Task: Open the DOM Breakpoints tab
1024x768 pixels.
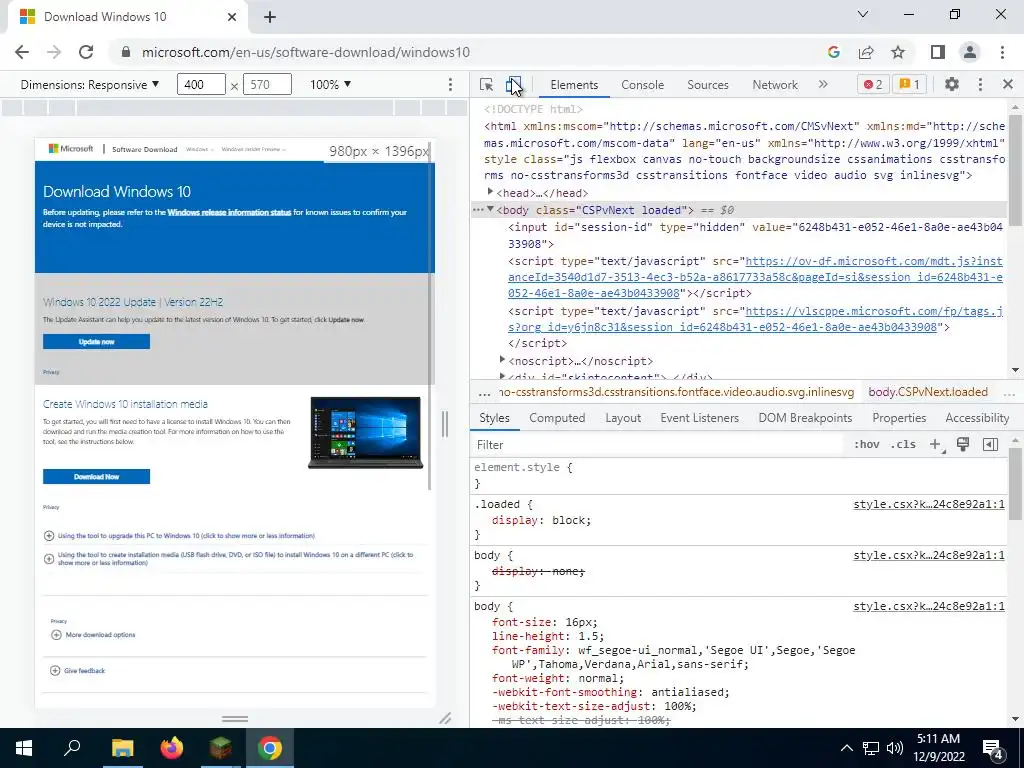Action: [x=805, y=418]
